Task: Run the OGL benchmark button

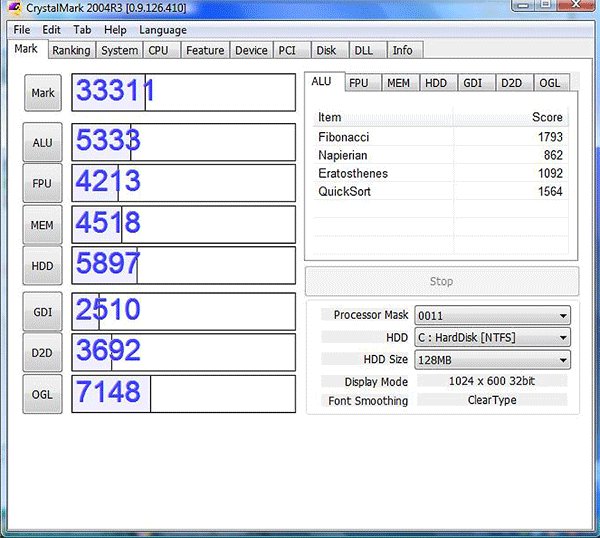Action: (x=42, y=394)
